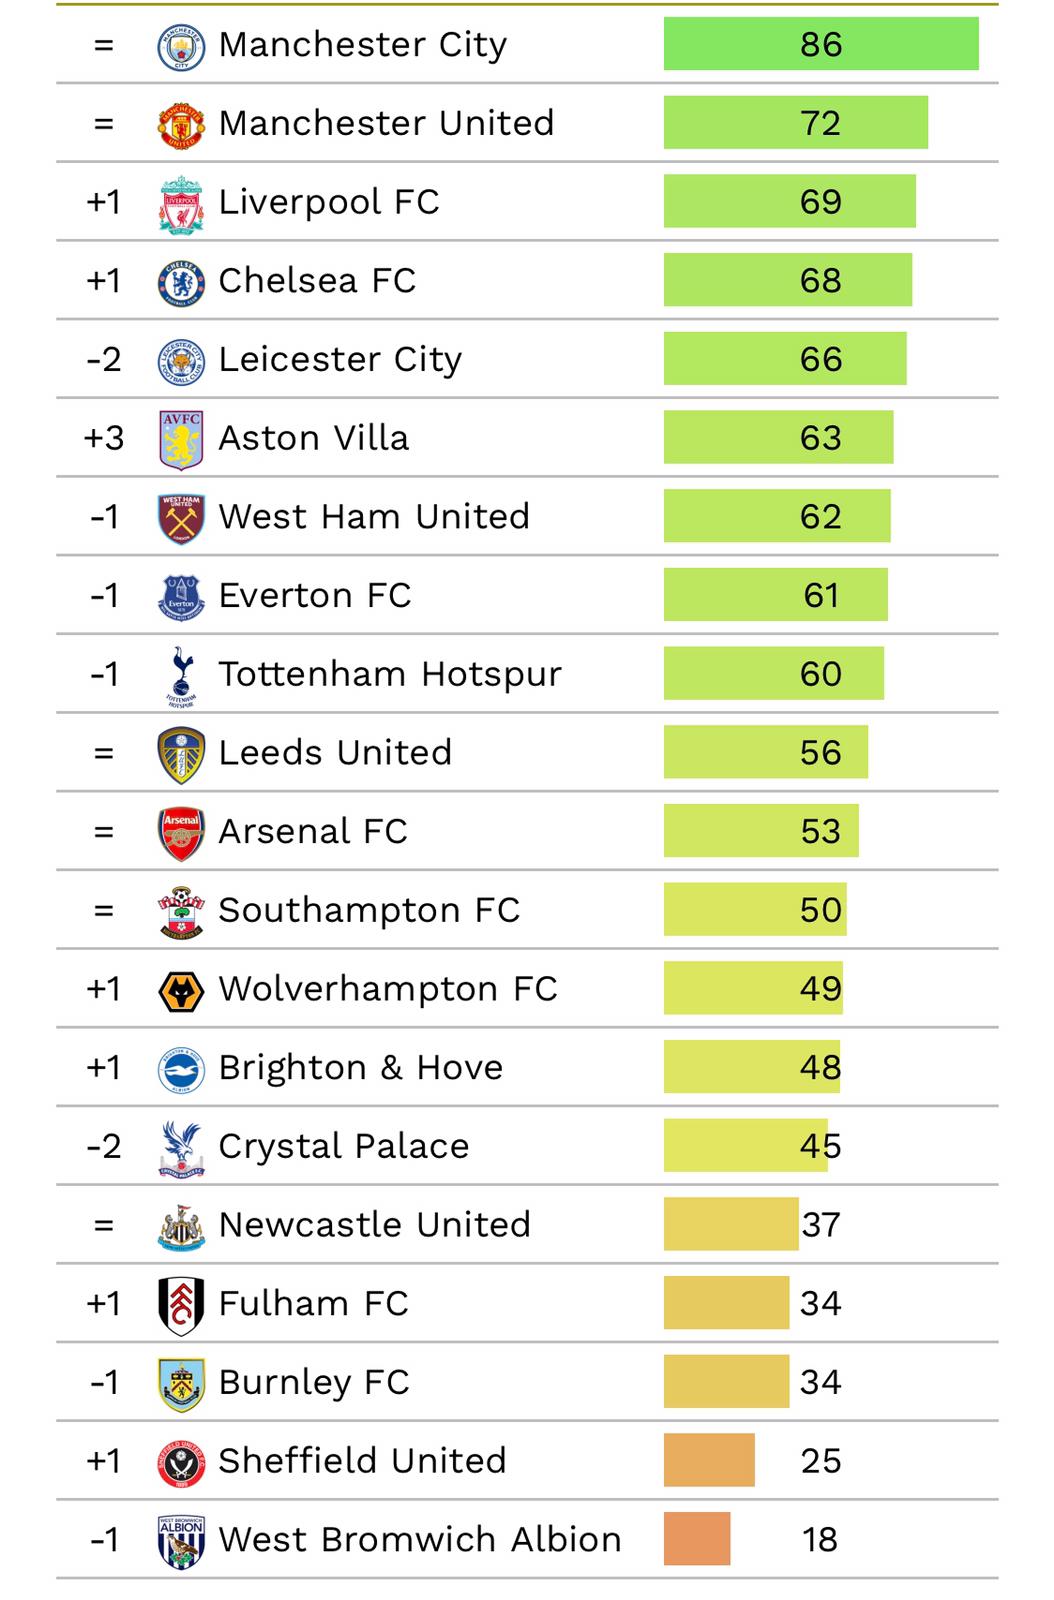The width and height of the screenshot is (1054, 1600).
Task: Open the Aston Villa crest
Action: click(x=181, y=439)
